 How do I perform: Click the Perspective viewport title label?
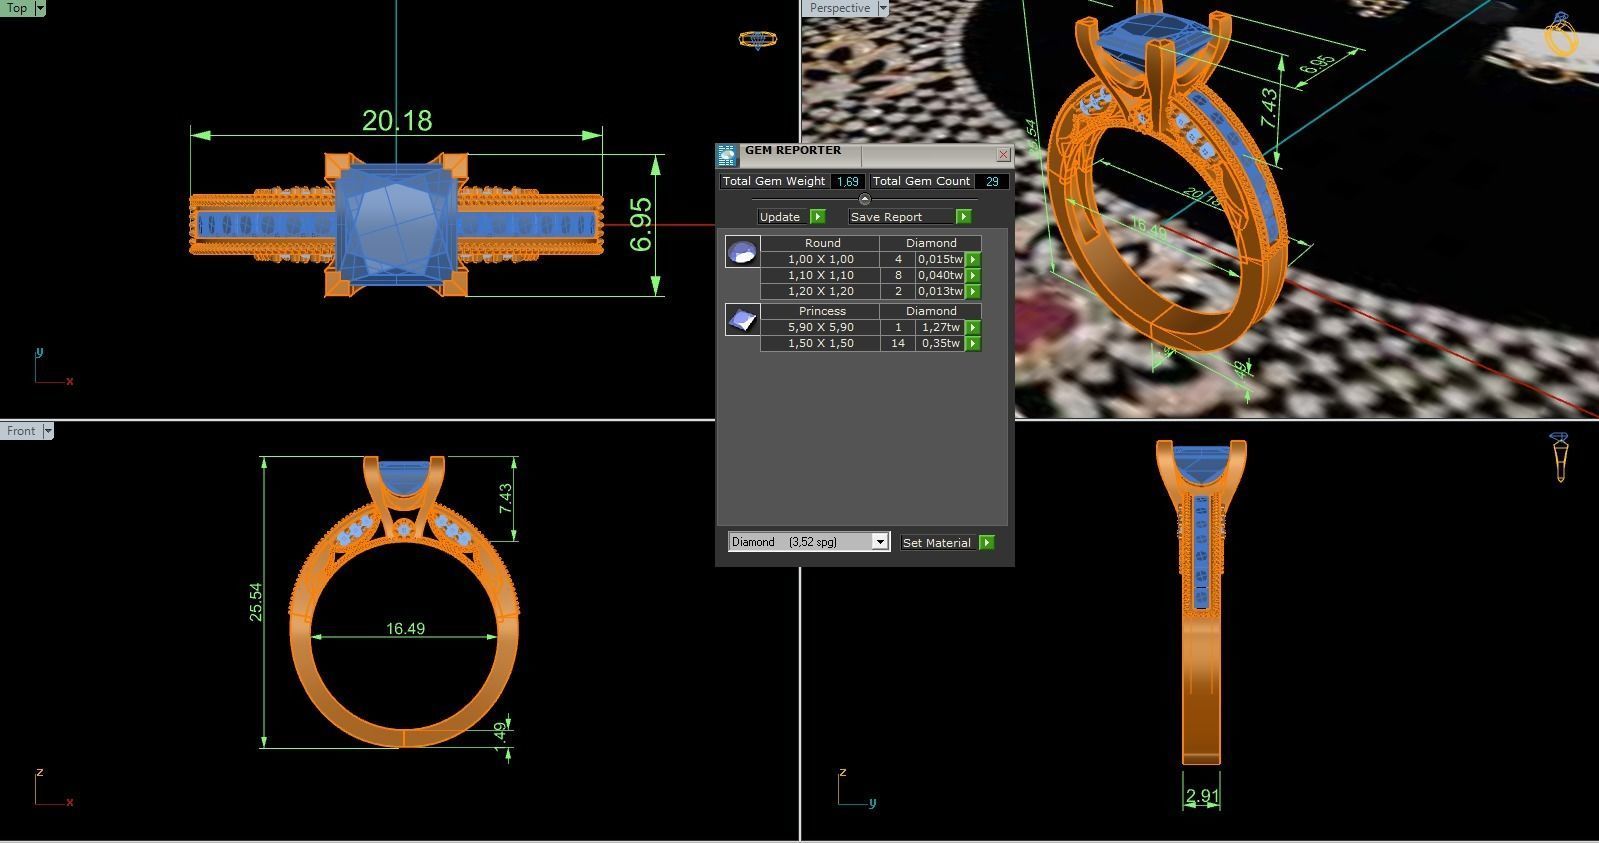pos(840,8)
